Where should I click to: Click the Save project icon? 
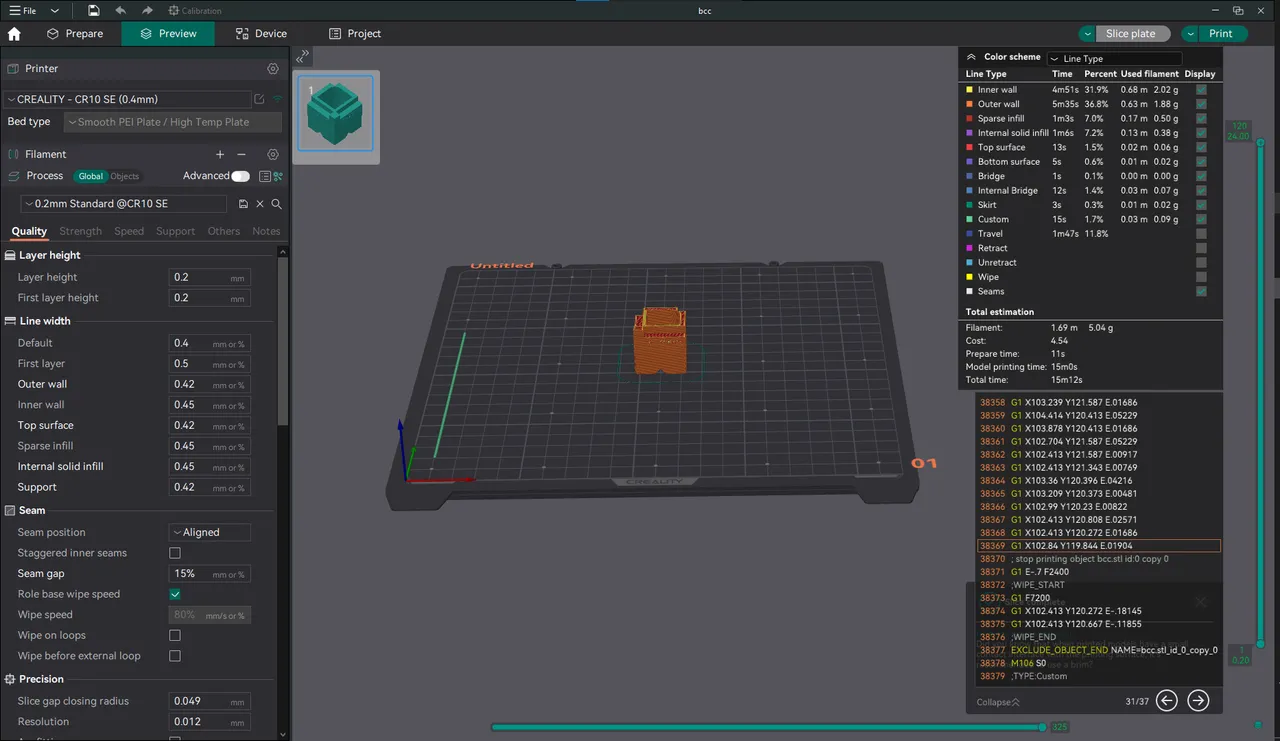tap(93, 10)
